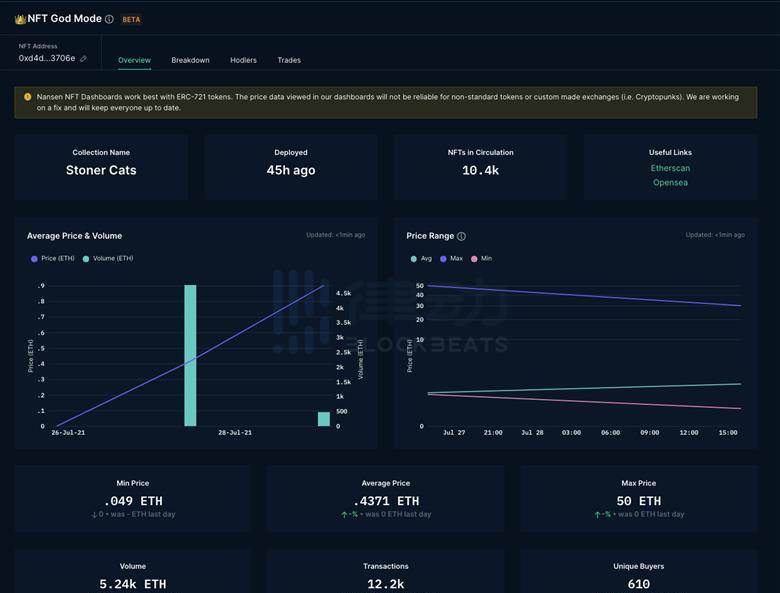780x593 pixels.
Task: Edit the NFT address with the pencil icon
Action: 84,59
